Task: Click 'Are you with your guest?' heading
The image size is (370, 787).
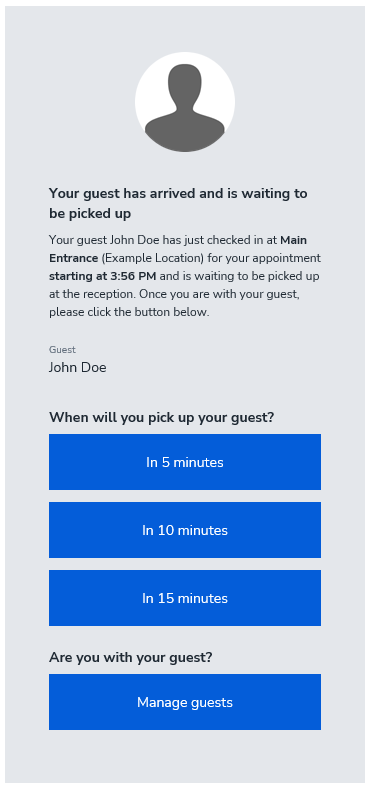Action: pos(131,657)
